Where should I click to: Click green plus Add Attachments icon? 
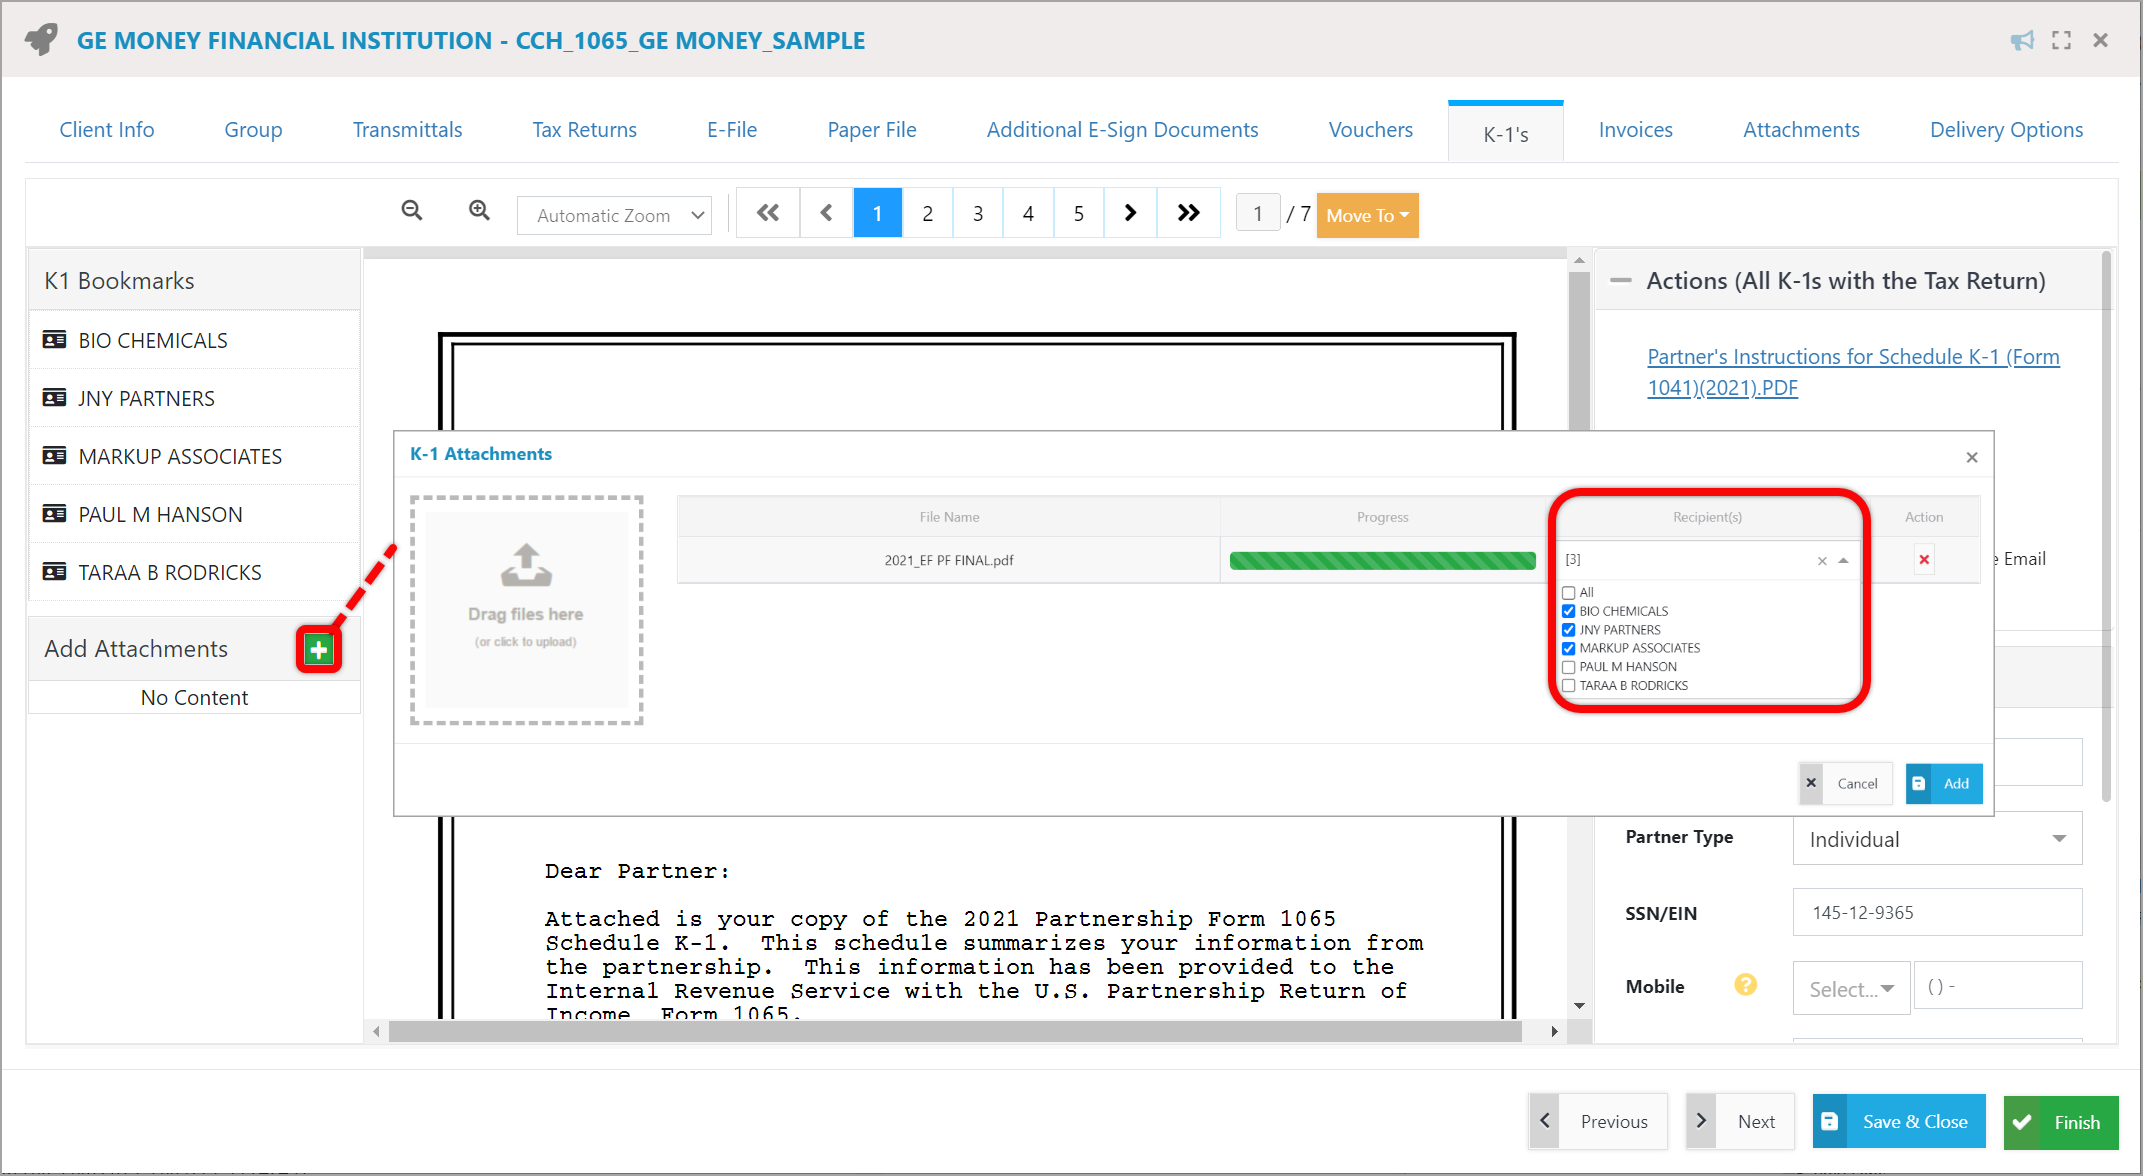tap(319, 650)
